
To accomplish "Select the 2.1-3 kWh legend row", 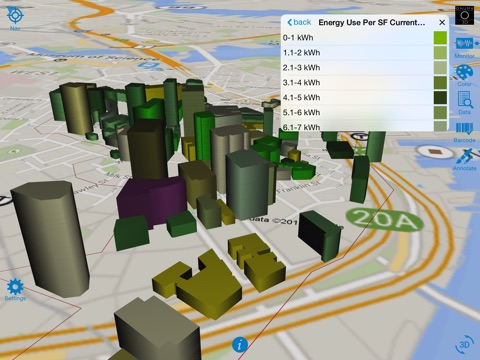I will 365,68.
